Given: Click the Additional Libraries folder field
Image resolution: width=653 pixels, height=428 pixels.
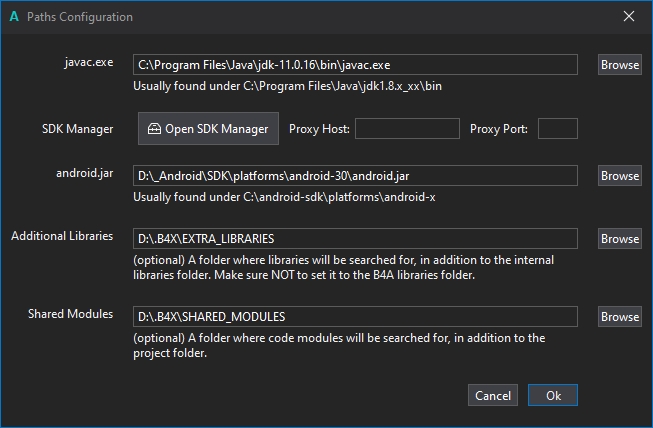Looking at the screenshot, I should tap(355, 239).
